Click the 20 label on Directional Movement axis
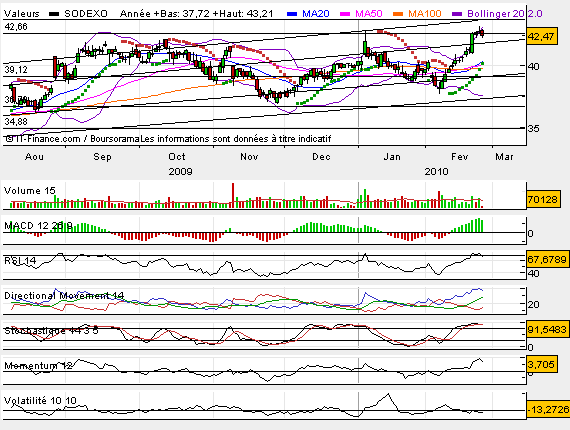 point(533,305)
